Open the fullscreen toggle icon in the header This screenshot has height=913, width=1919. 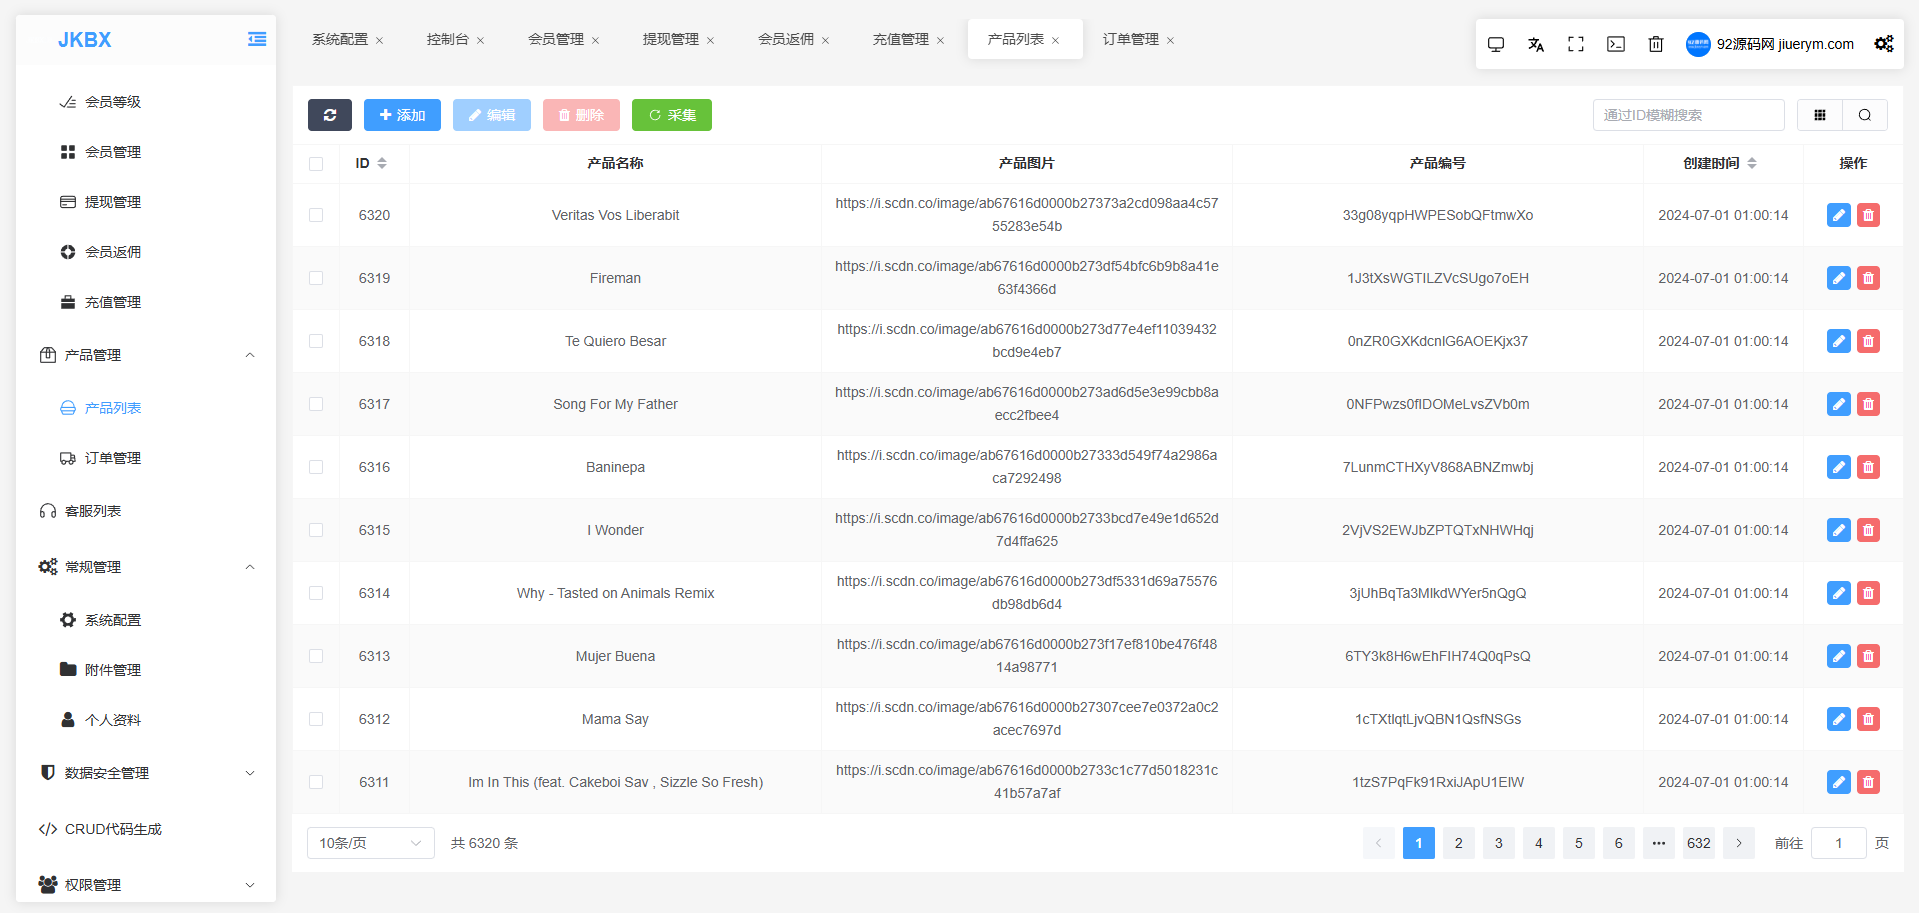click(1576, 44)
